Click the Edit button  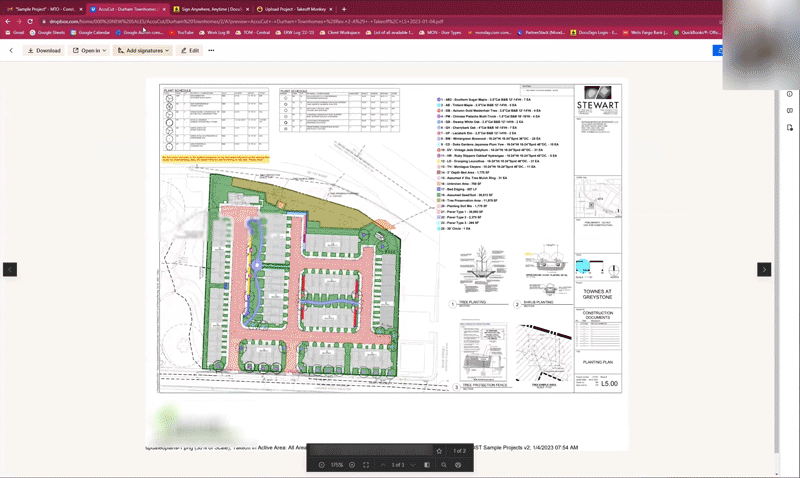[x=190, y=51]
